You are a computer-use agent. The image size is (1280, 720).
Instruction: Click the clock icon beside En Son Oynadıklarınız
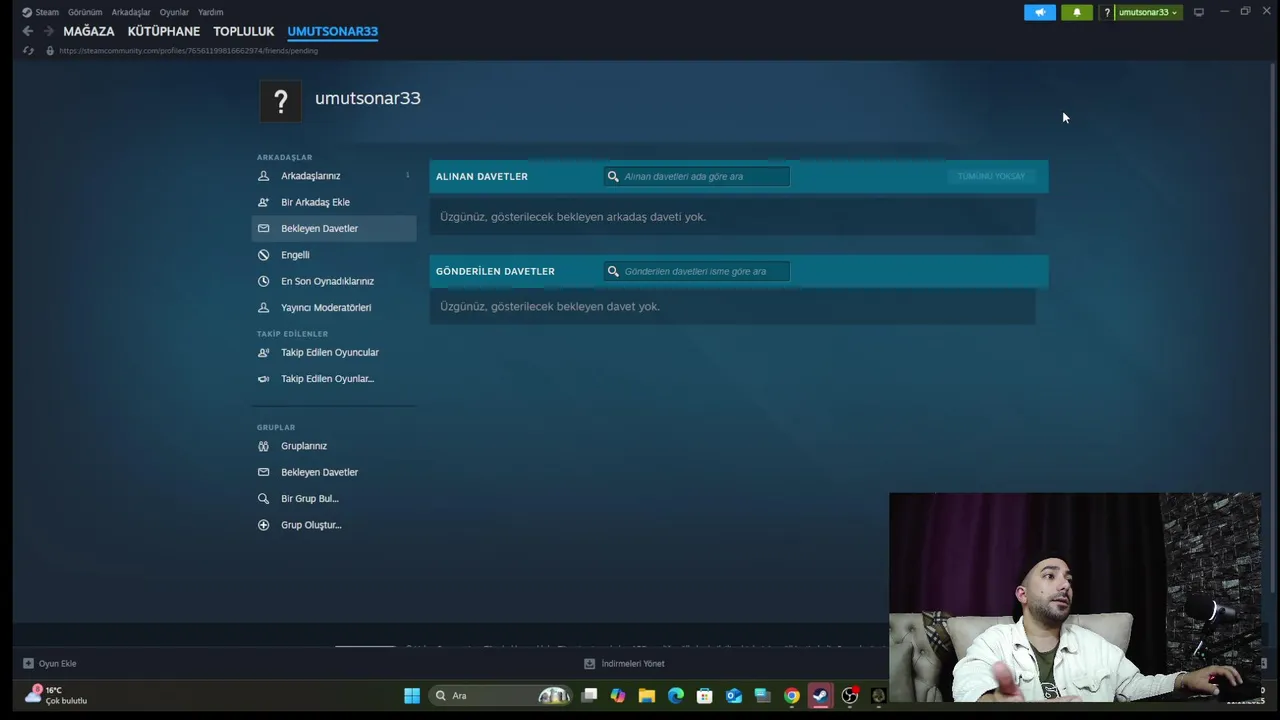coord(264,281)
